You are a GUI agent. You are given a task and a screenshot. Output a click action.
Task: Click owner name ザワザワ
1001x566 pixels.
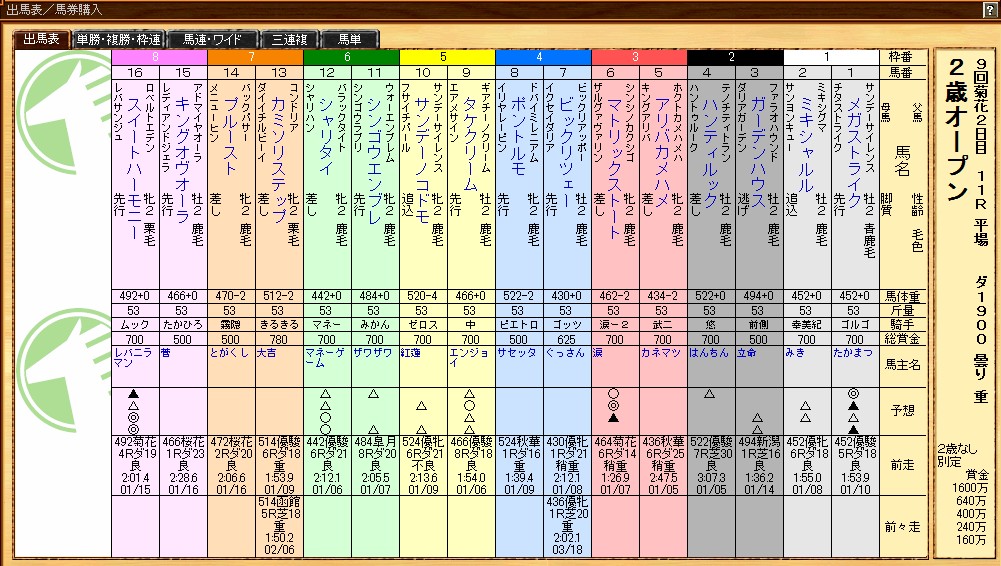[373, 353]
